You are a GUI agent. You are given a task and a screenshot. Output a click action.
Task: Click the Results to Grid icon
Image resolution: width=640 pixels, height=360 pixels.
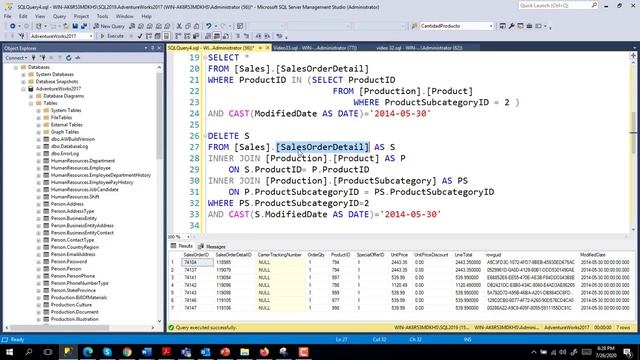[217, 36]
